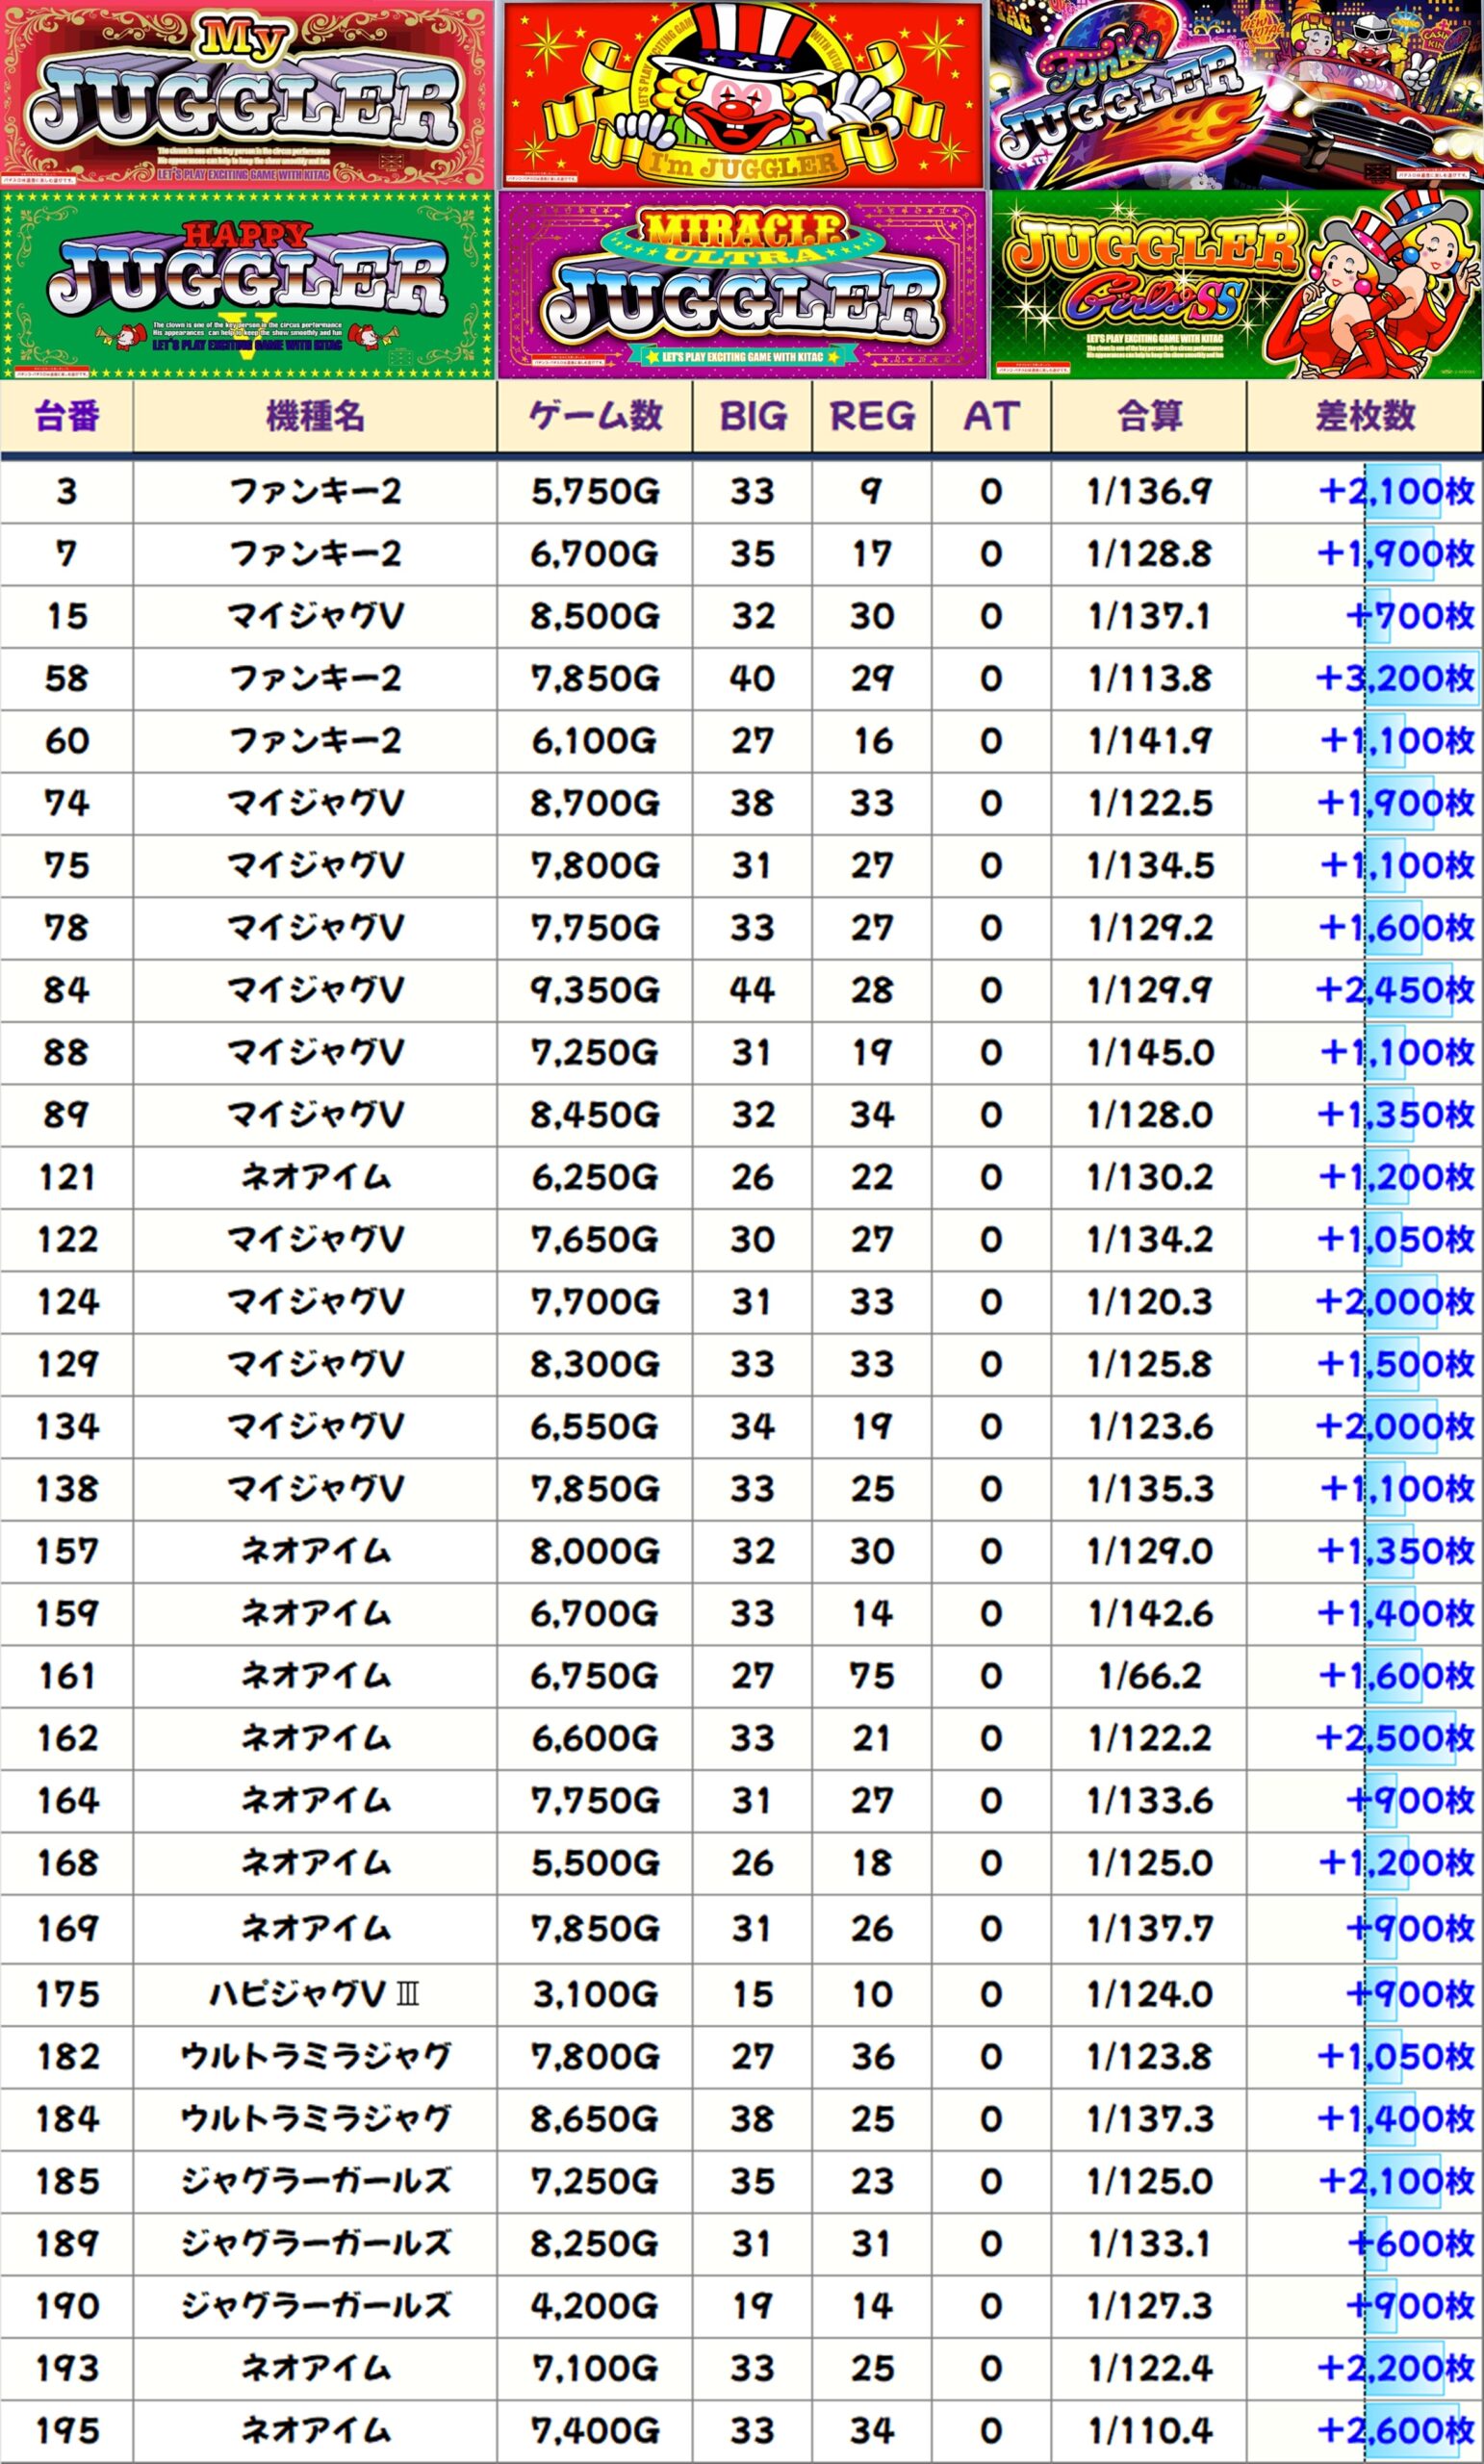
Task: Click the +3,200枚 difference value
Action: pos(1394,679)
